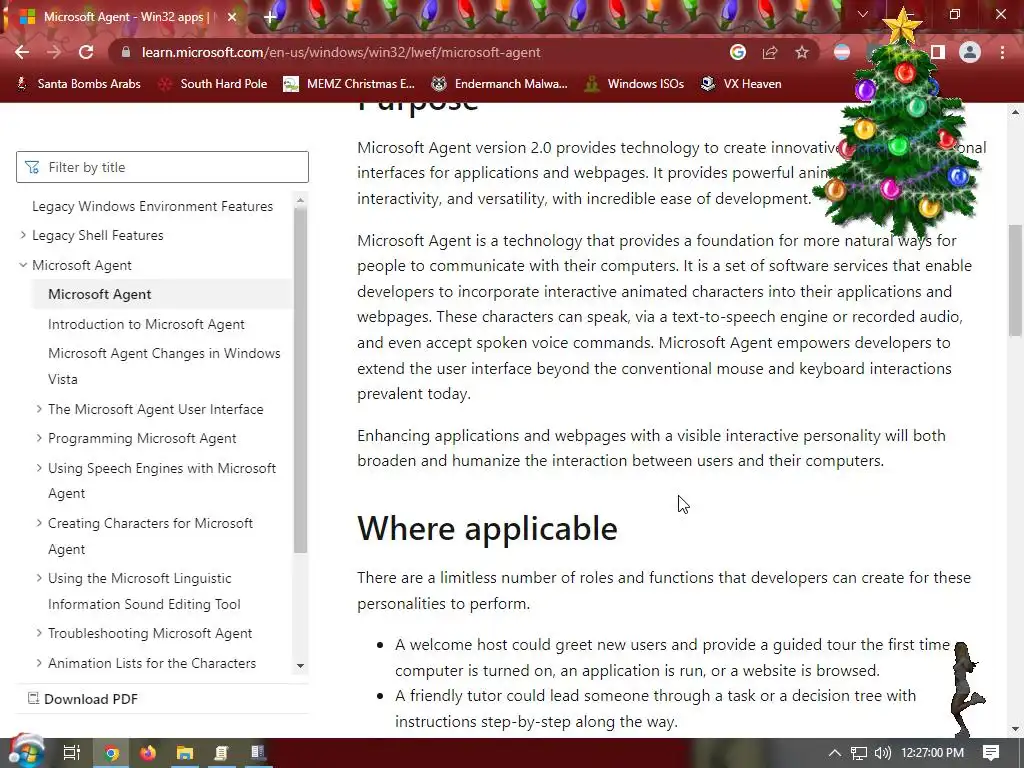Open the Windows Start button
1024x768 pixels.
click(28, 752)
